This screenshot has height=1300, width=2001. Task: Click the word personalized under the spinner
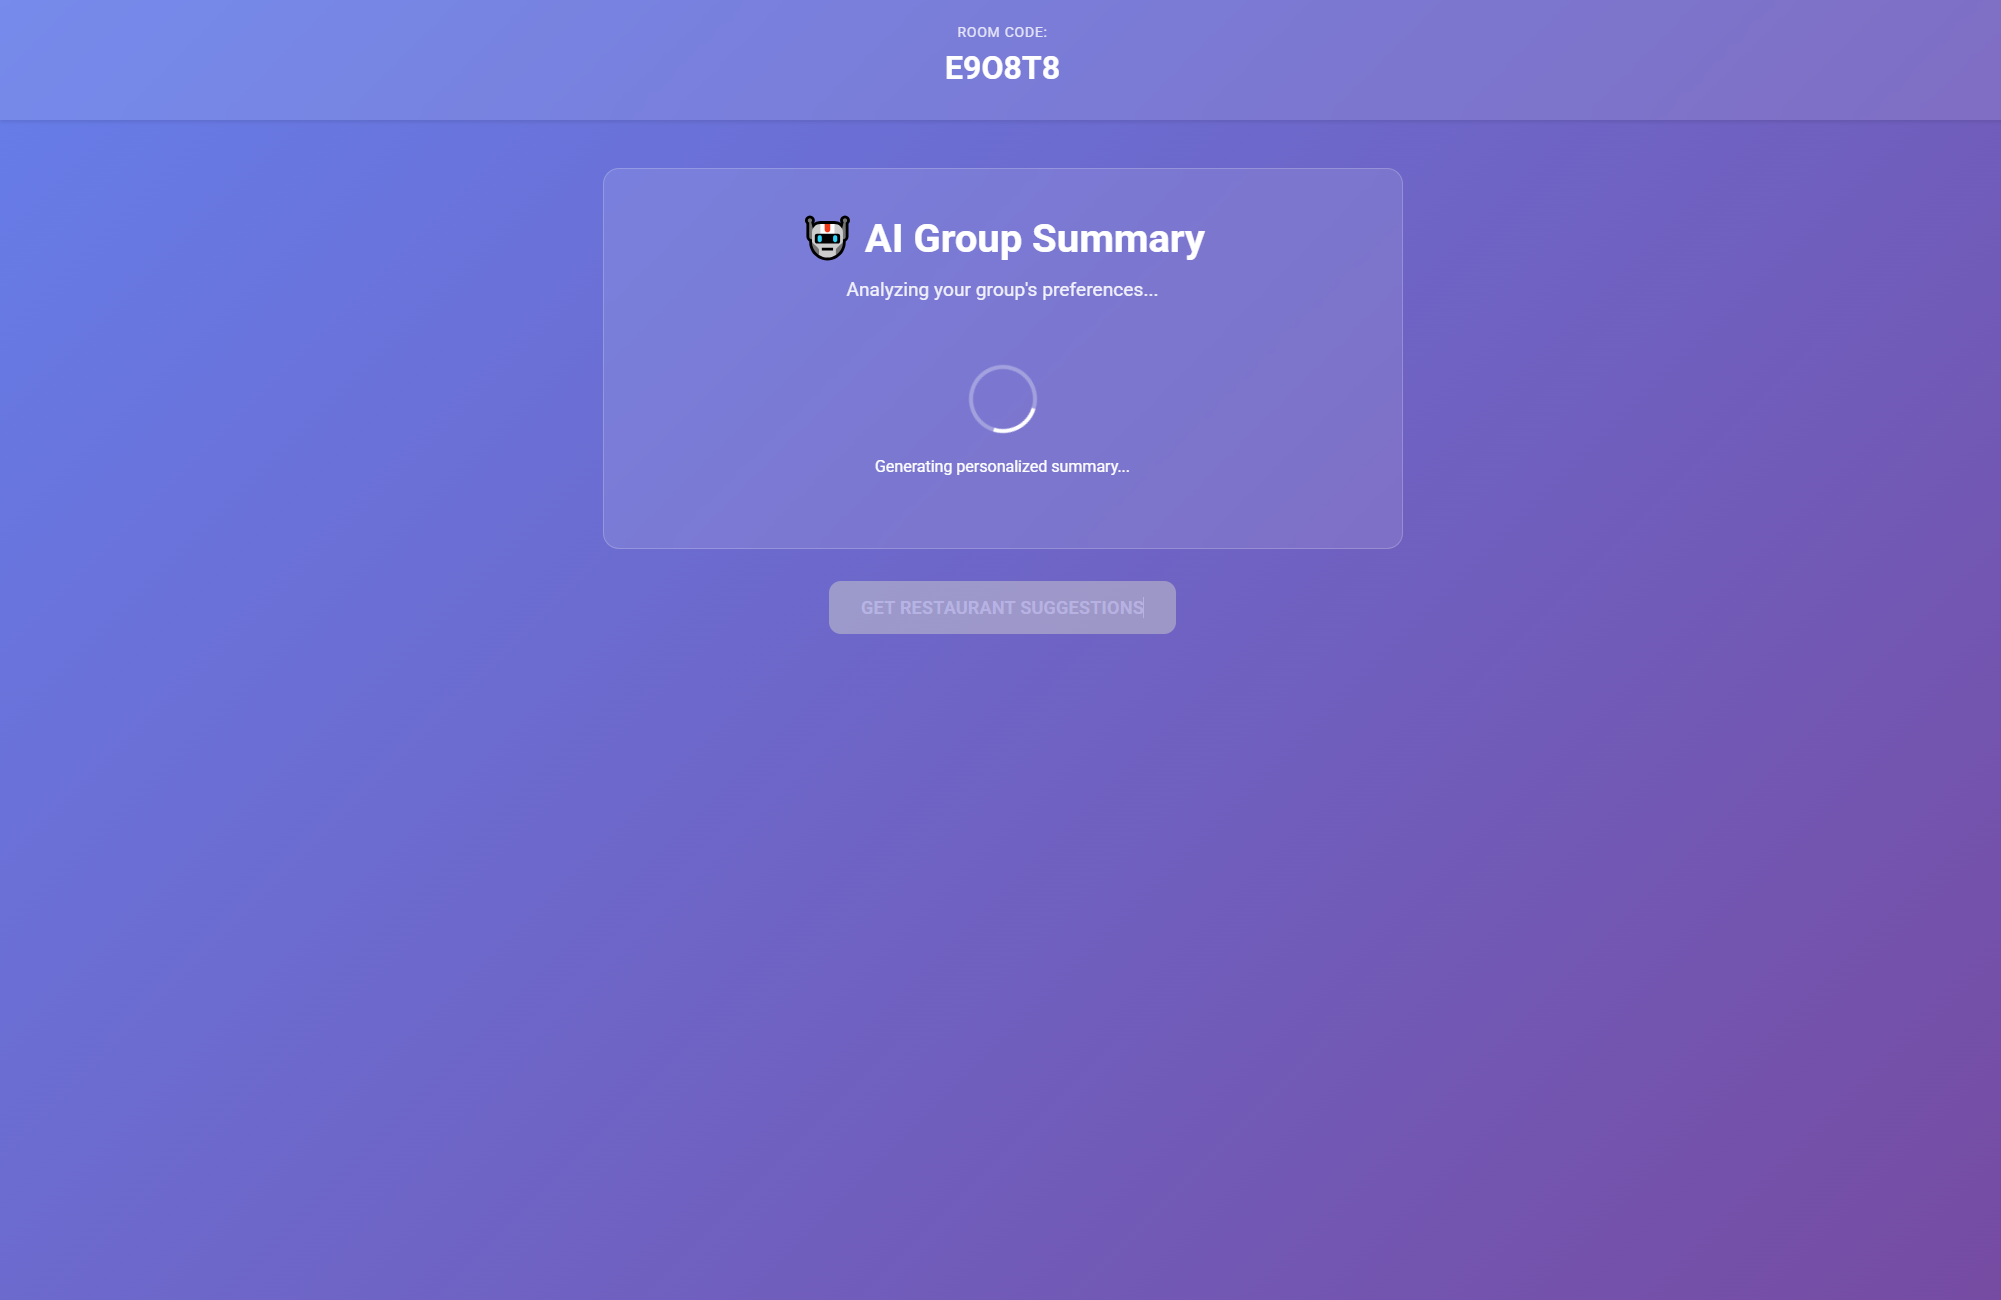tap(1001, 466)
